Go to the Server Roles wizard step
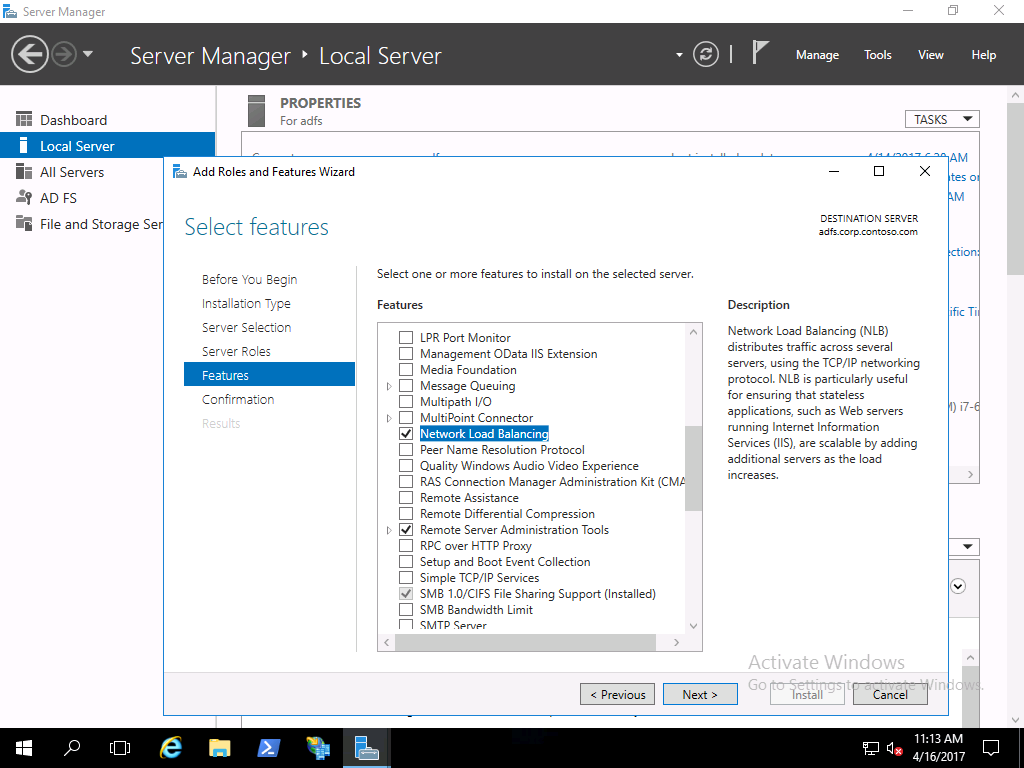Screen dimensions: 1024x768 click(x=236, y=352)
